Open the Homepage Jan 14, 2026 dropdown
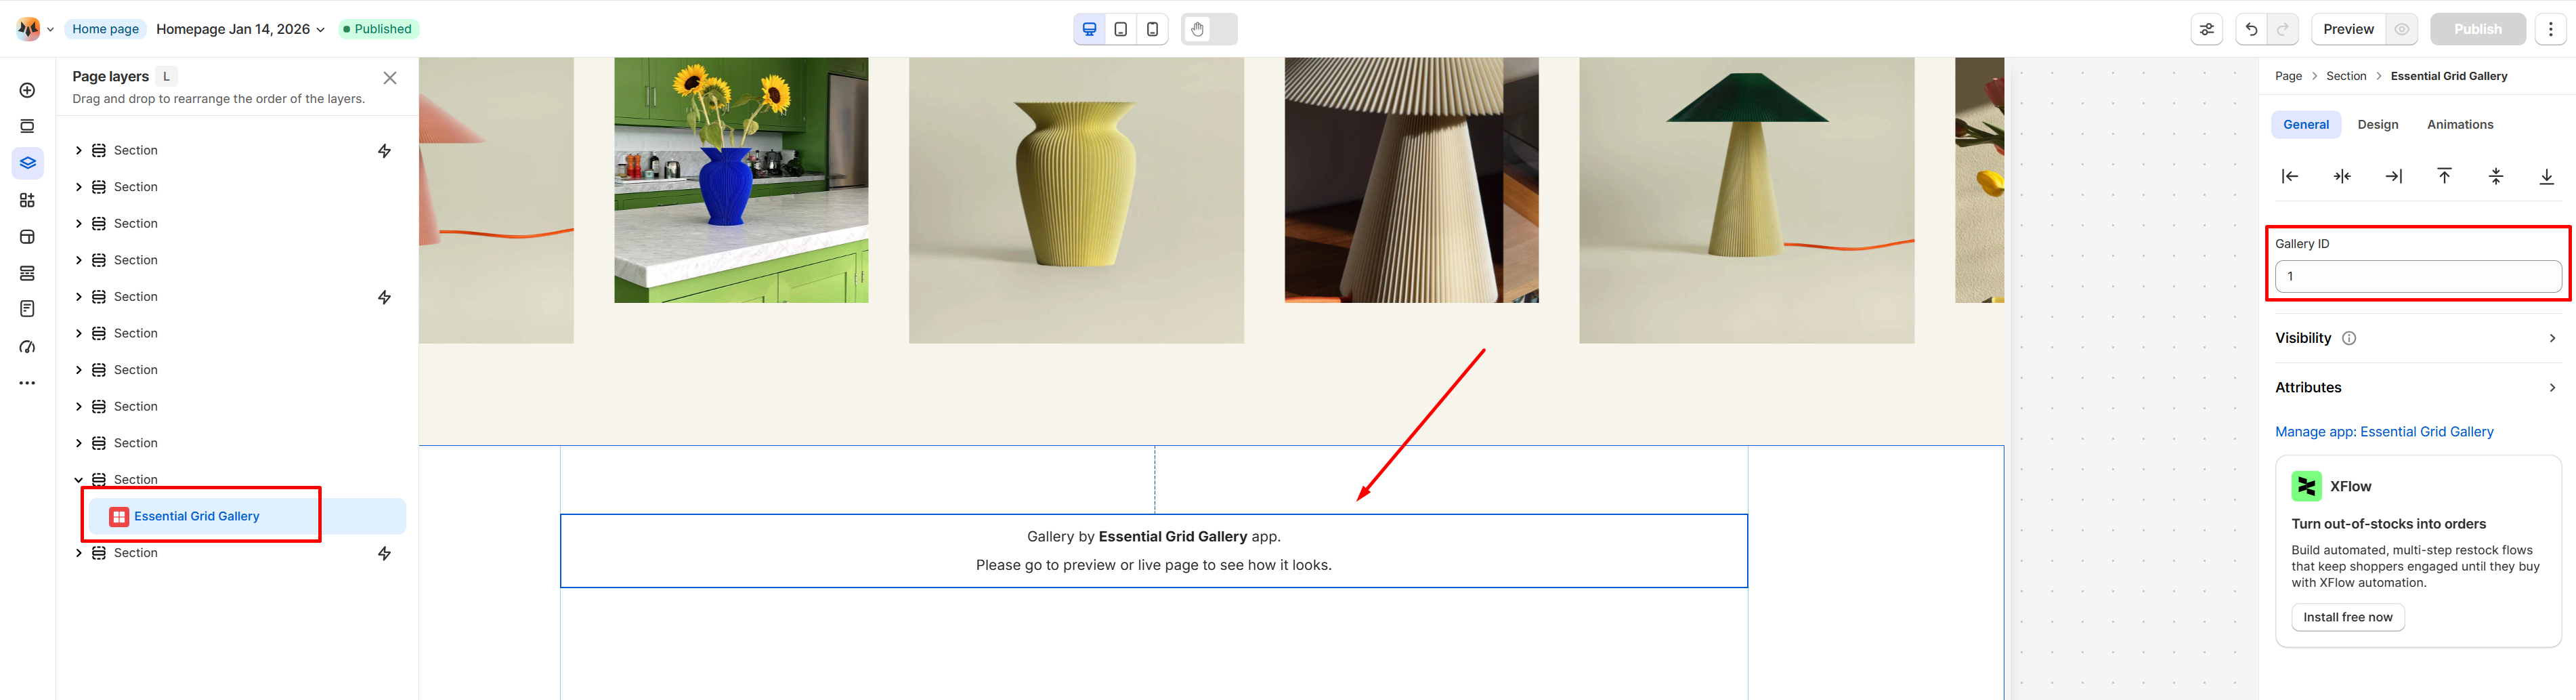2576x700 pixels. [240, 29]
